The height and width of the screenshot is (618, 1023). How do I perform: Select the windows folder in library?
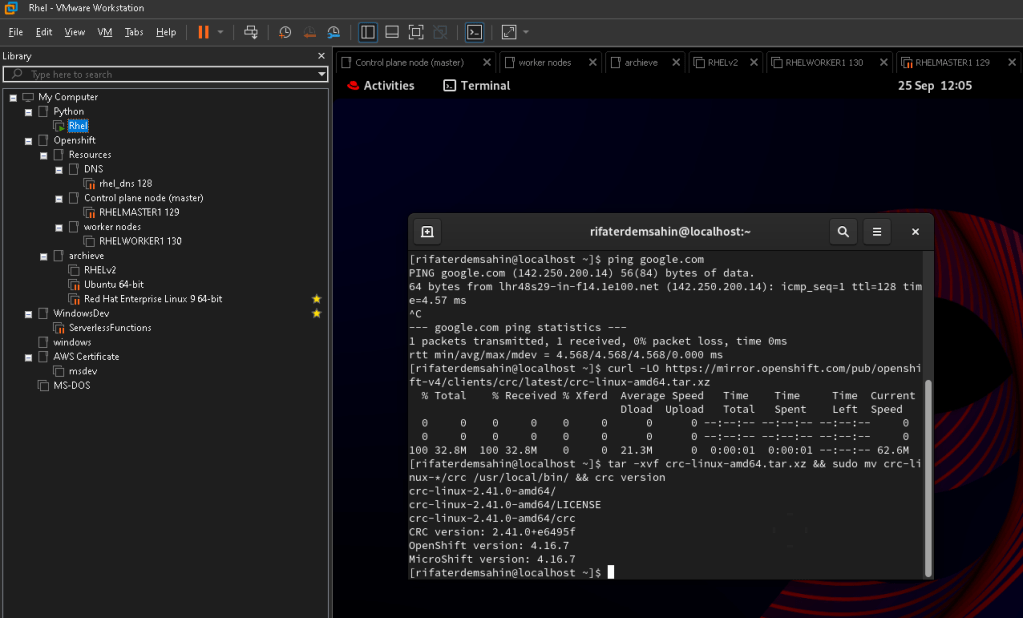click(x=72, y=342)
